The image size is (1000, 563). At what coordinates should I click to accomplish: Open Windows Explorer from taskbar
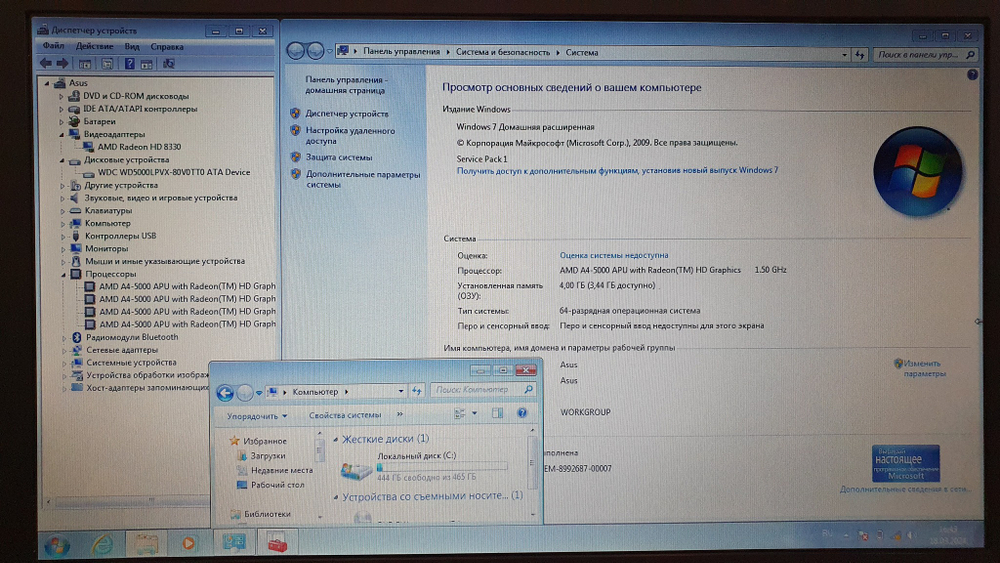pyautogui.click(x=145, y=544)
